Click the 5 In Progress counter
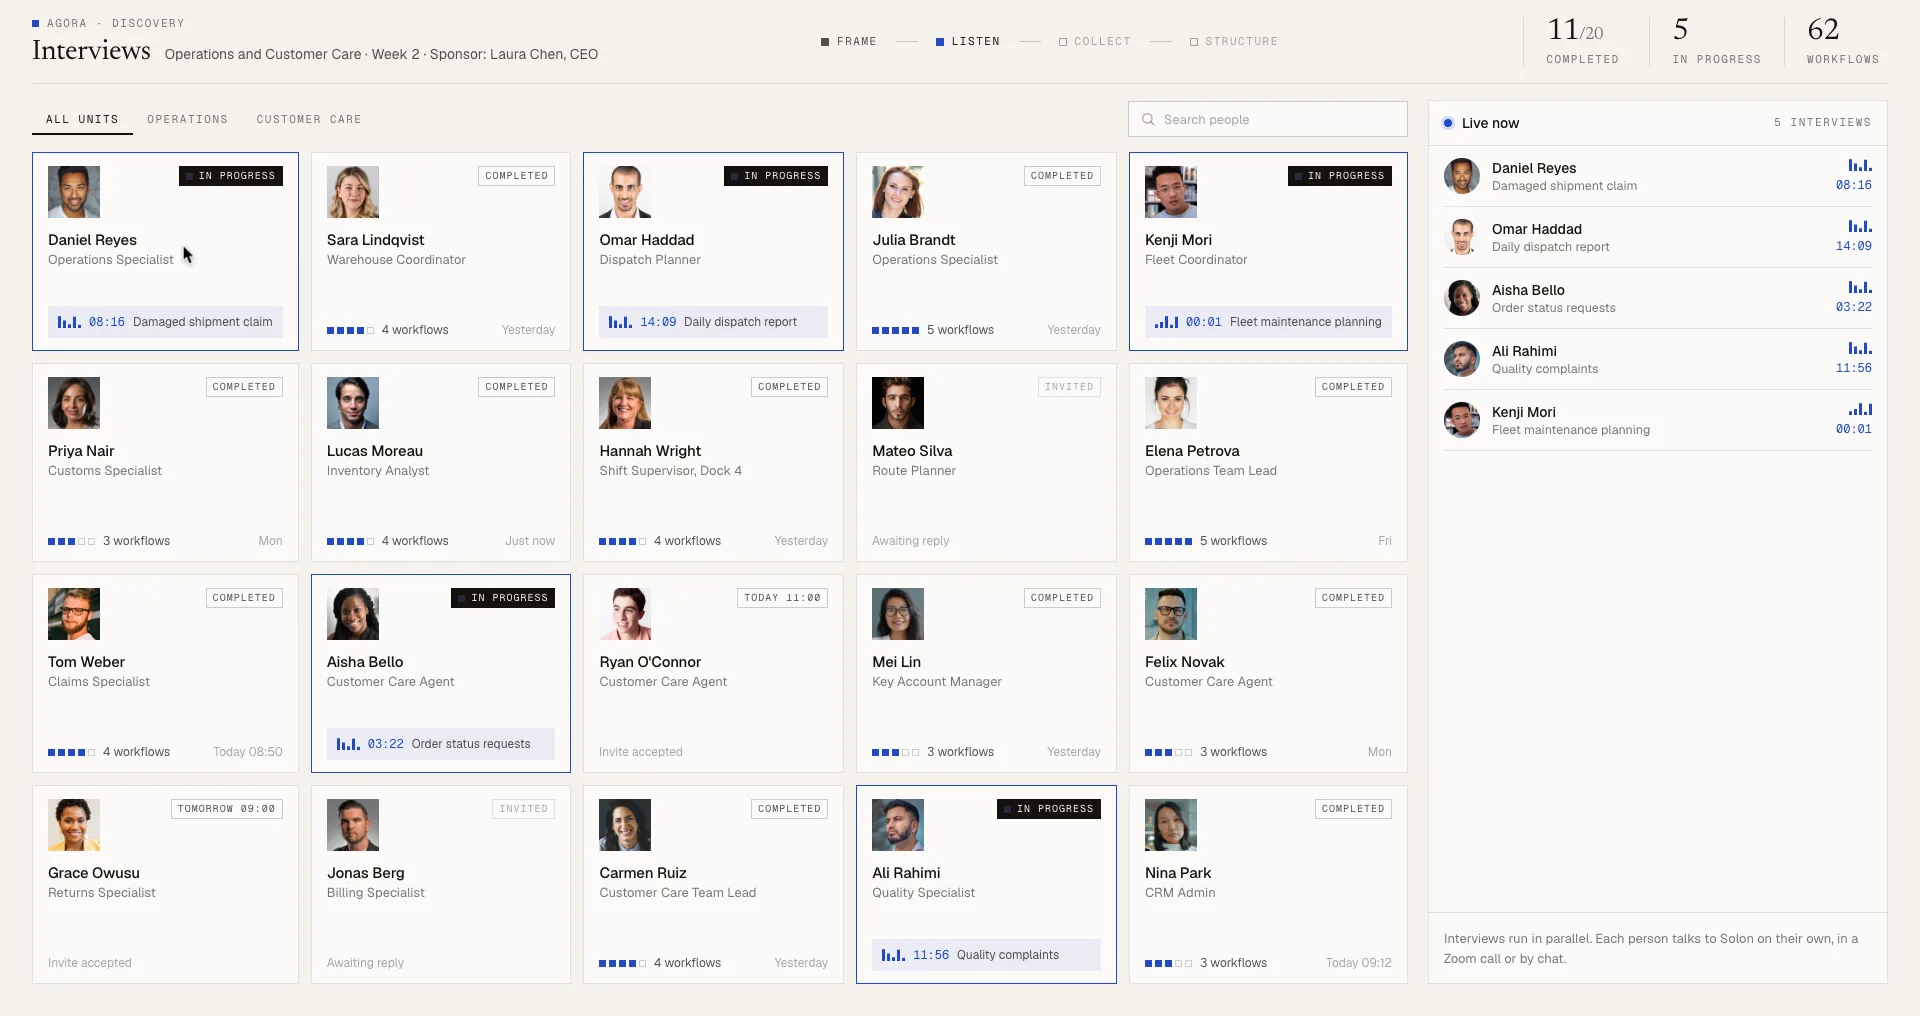The width and height of the screenshot is (1920, 1016). [1716, 41]
